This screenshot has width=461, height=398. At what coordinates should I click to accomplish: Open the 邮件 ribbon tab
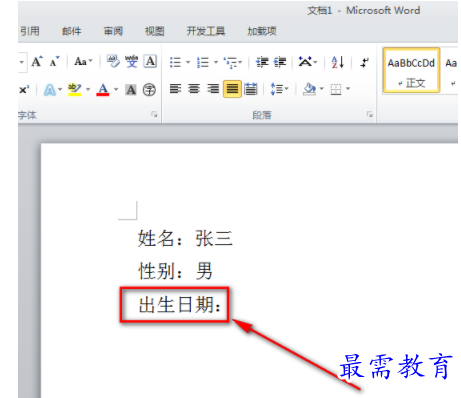click(x=72, y=31)
